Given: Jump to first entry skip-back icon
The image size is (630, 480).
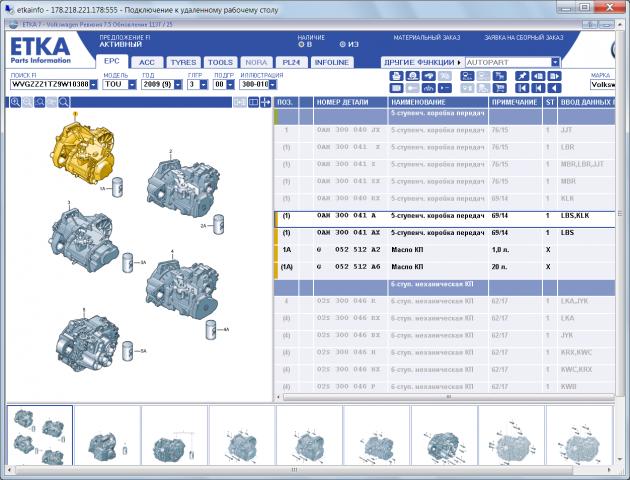Looking at the screenshot, I should coord(522,88).
